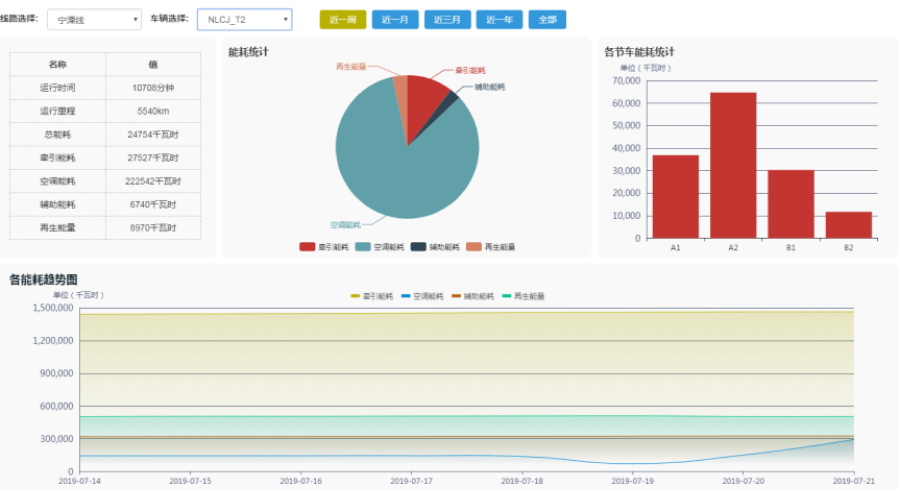
Task: Click the 2019-07-21 date on trend axis
Action: click(x=854, y=481)
